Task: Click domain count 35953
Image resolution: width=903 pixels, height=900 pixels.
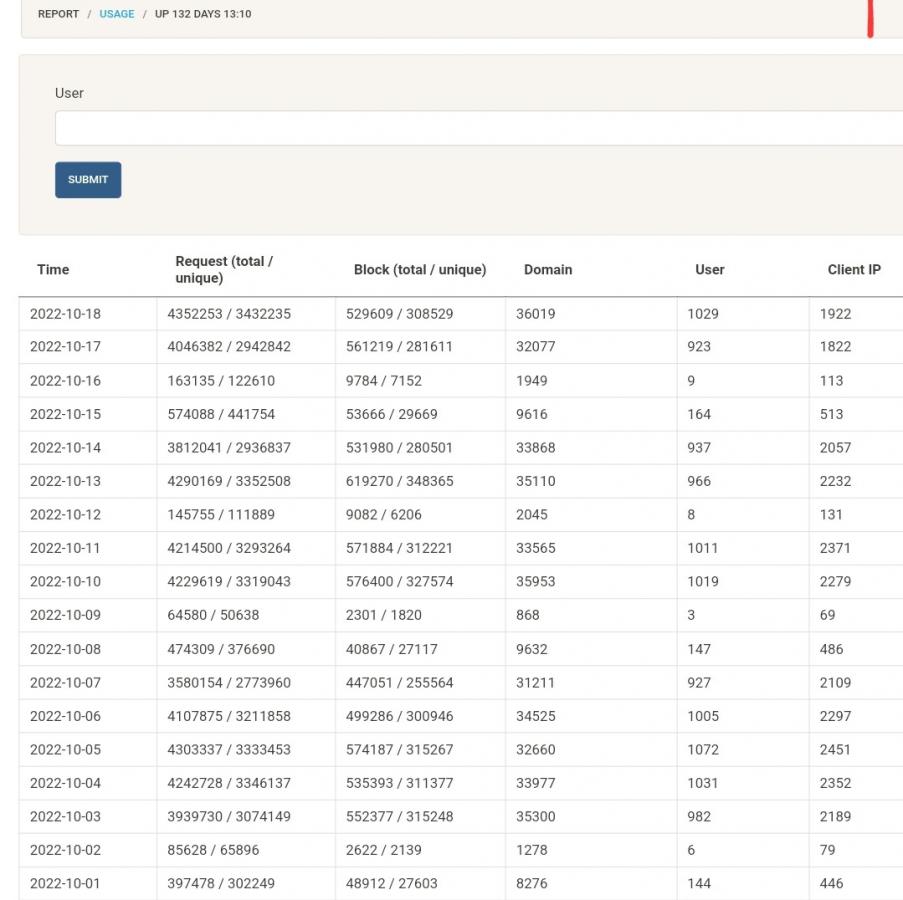Action: point(535,582)
